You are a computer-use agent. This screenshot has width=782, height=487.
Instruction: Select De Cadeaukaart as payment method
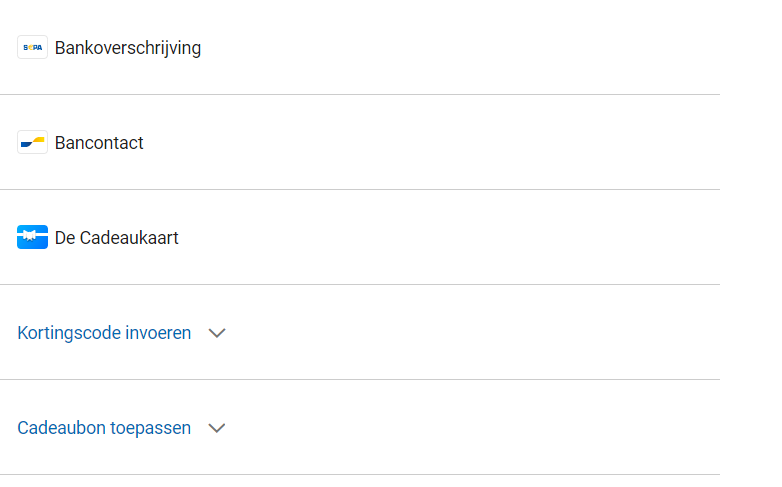(117, 238)
